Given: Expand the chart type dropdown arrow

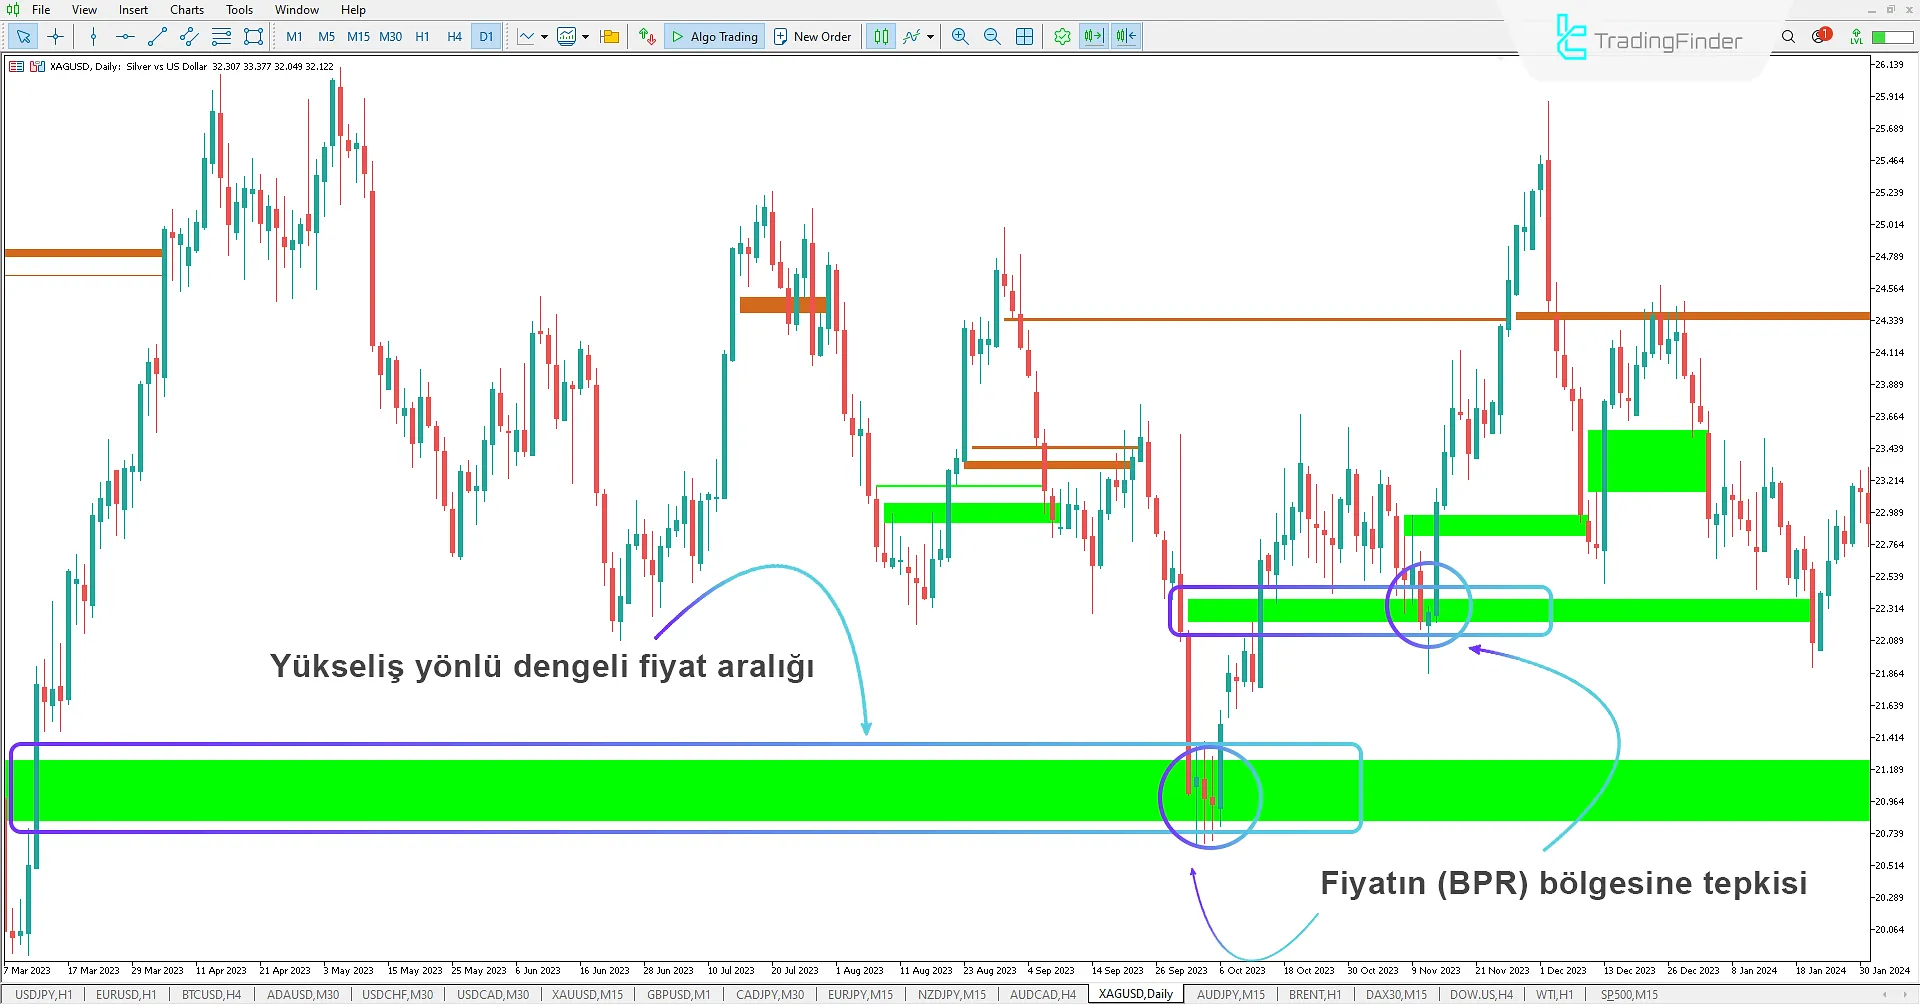Looking at the screenshot, I should (x=544, y=37).
